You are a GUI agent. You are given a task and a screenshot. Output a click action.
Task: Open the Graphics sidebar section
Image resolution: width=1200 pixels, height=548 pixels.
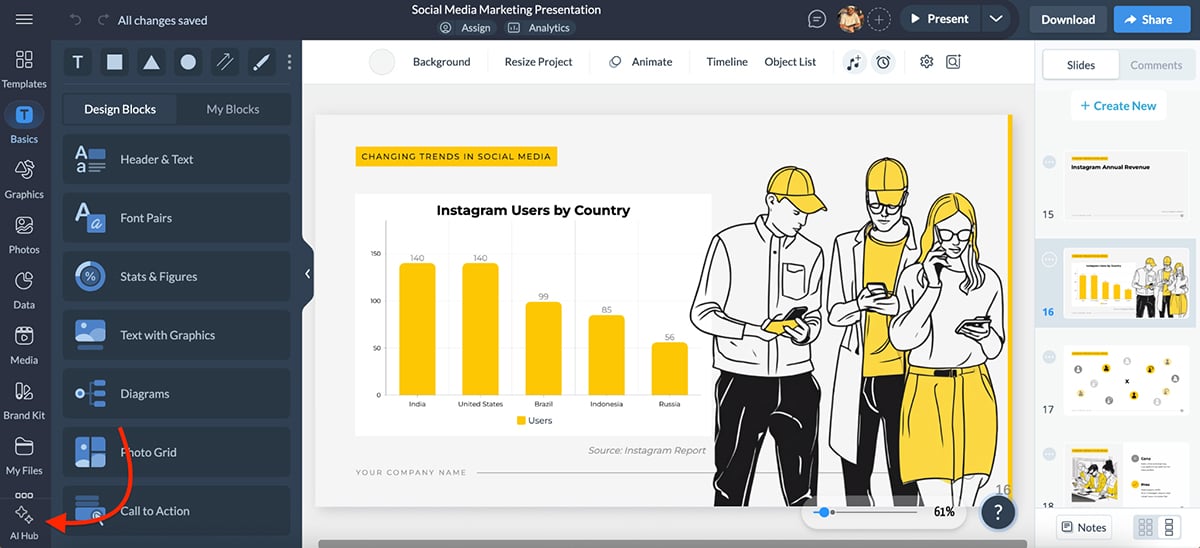coord(24,178)
